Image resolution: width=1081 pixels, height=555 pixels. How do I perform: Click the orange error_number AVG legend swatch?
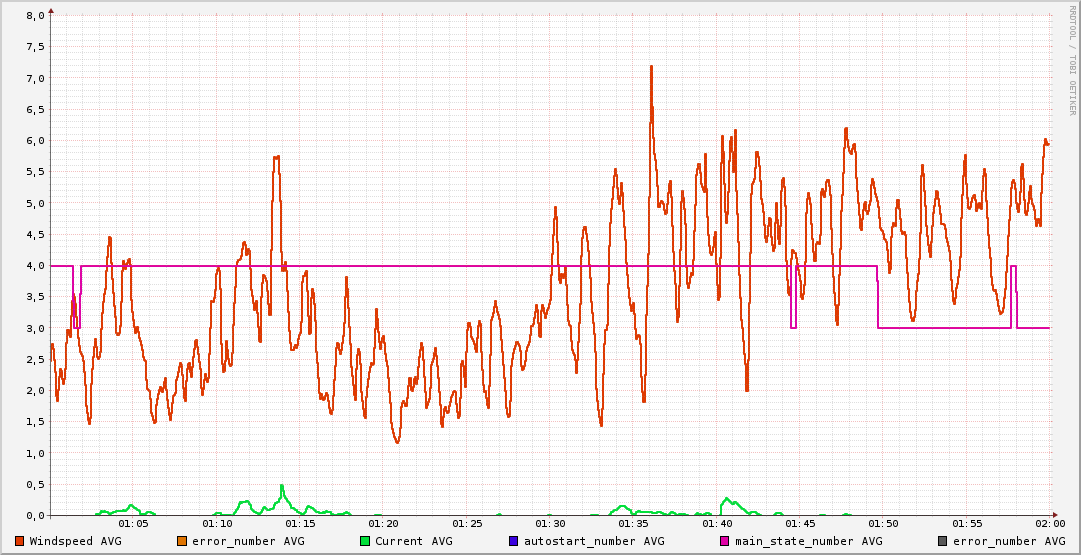tap(182, 541)
